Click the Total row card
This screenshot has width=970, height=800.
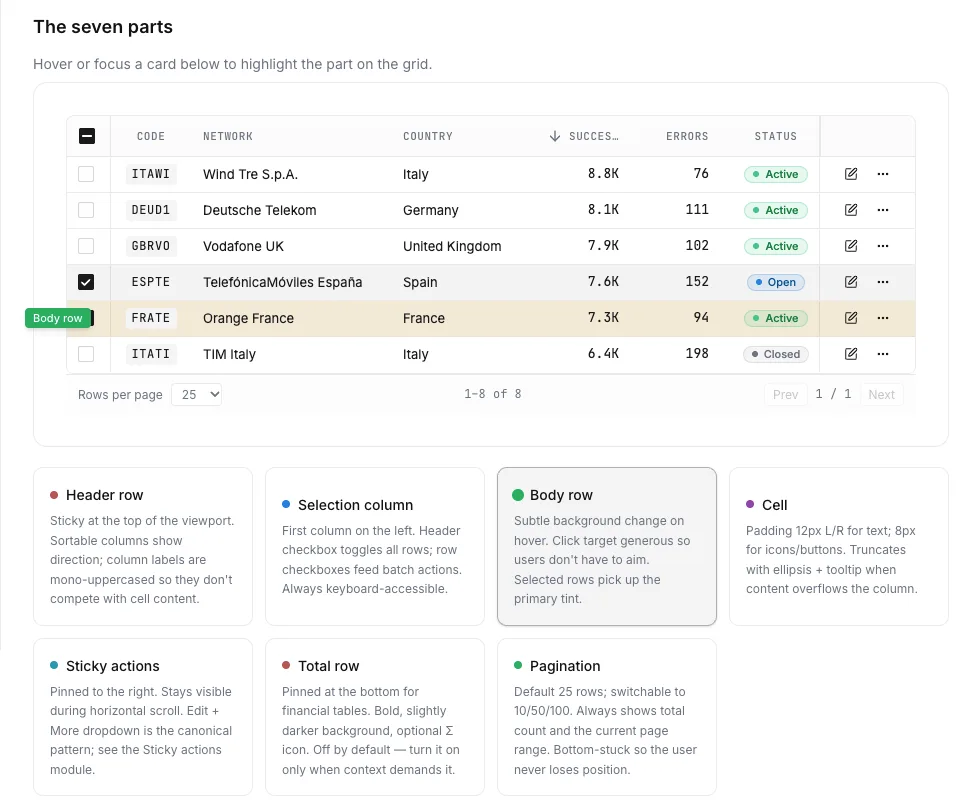point(375,717)
